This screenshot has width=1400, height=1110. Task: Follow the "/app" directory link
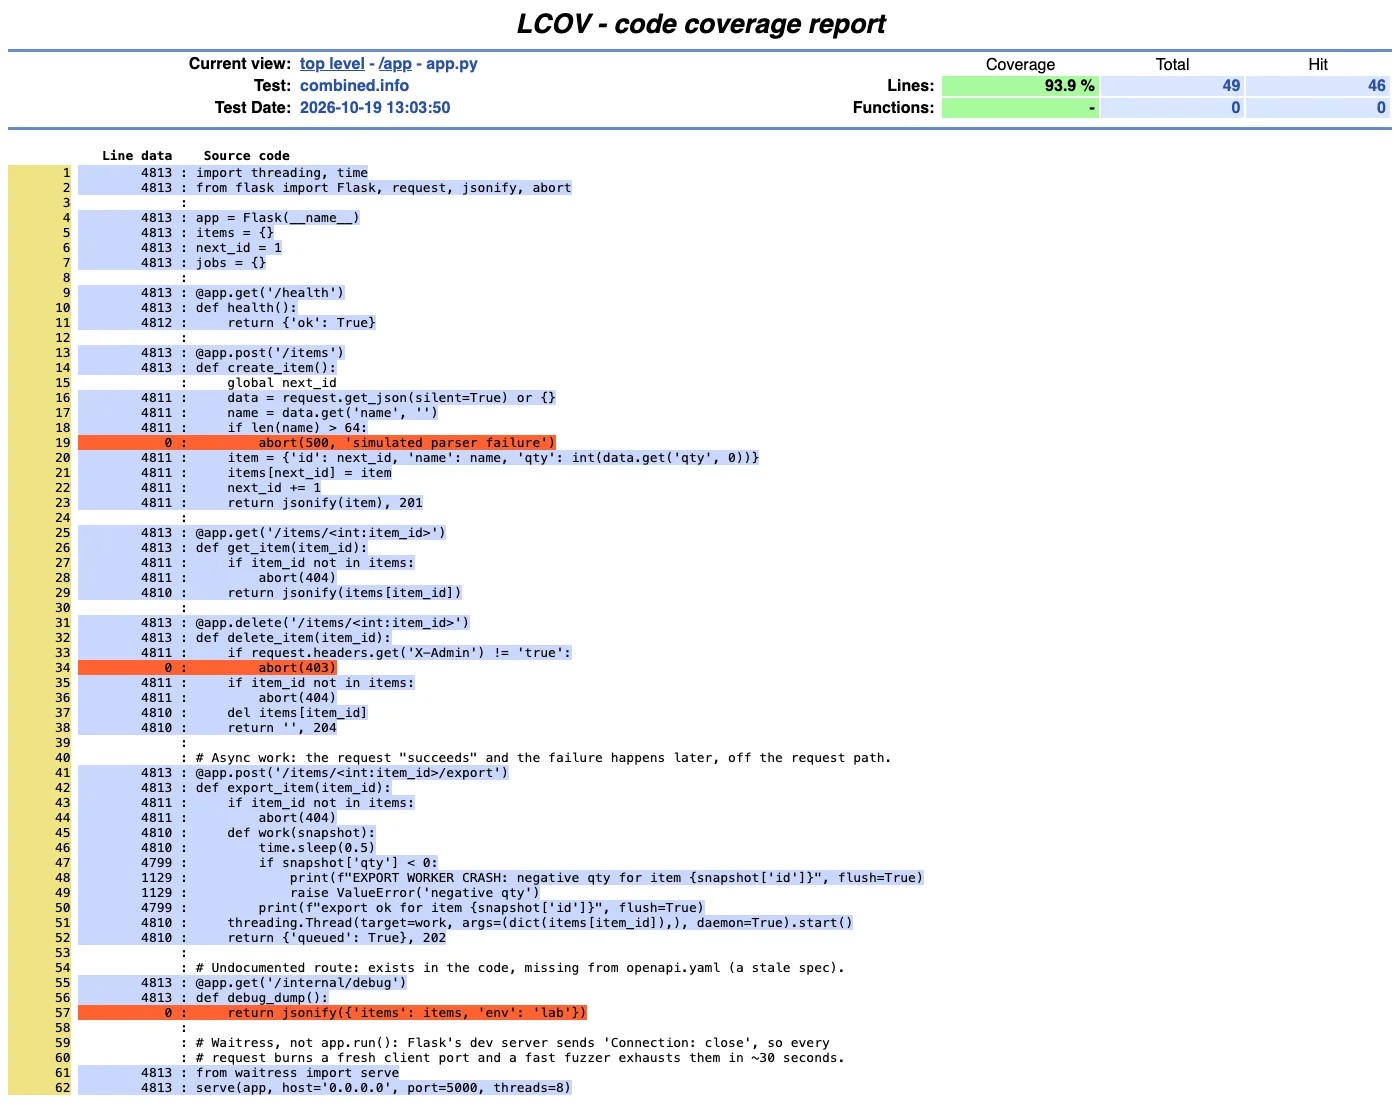pyautogui.click(x=395, y=64)
